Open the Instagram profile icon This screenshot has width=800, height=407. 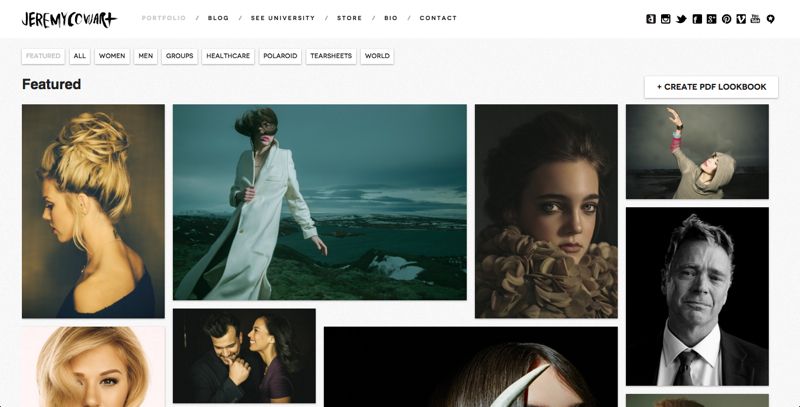(665, 19)
